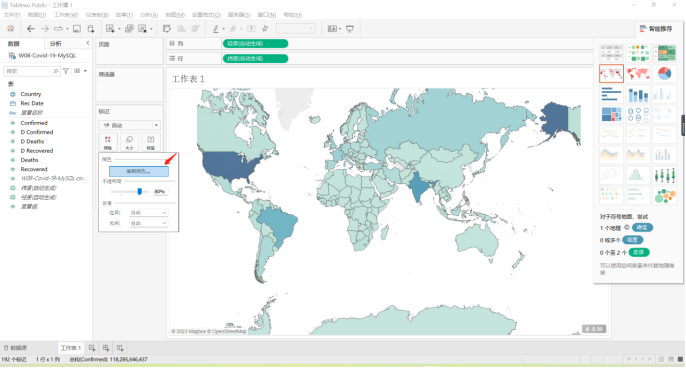Open the marks type dropdown
This screenshot has height=368, width=686.
pyautogui.click(x=130, y=125)
